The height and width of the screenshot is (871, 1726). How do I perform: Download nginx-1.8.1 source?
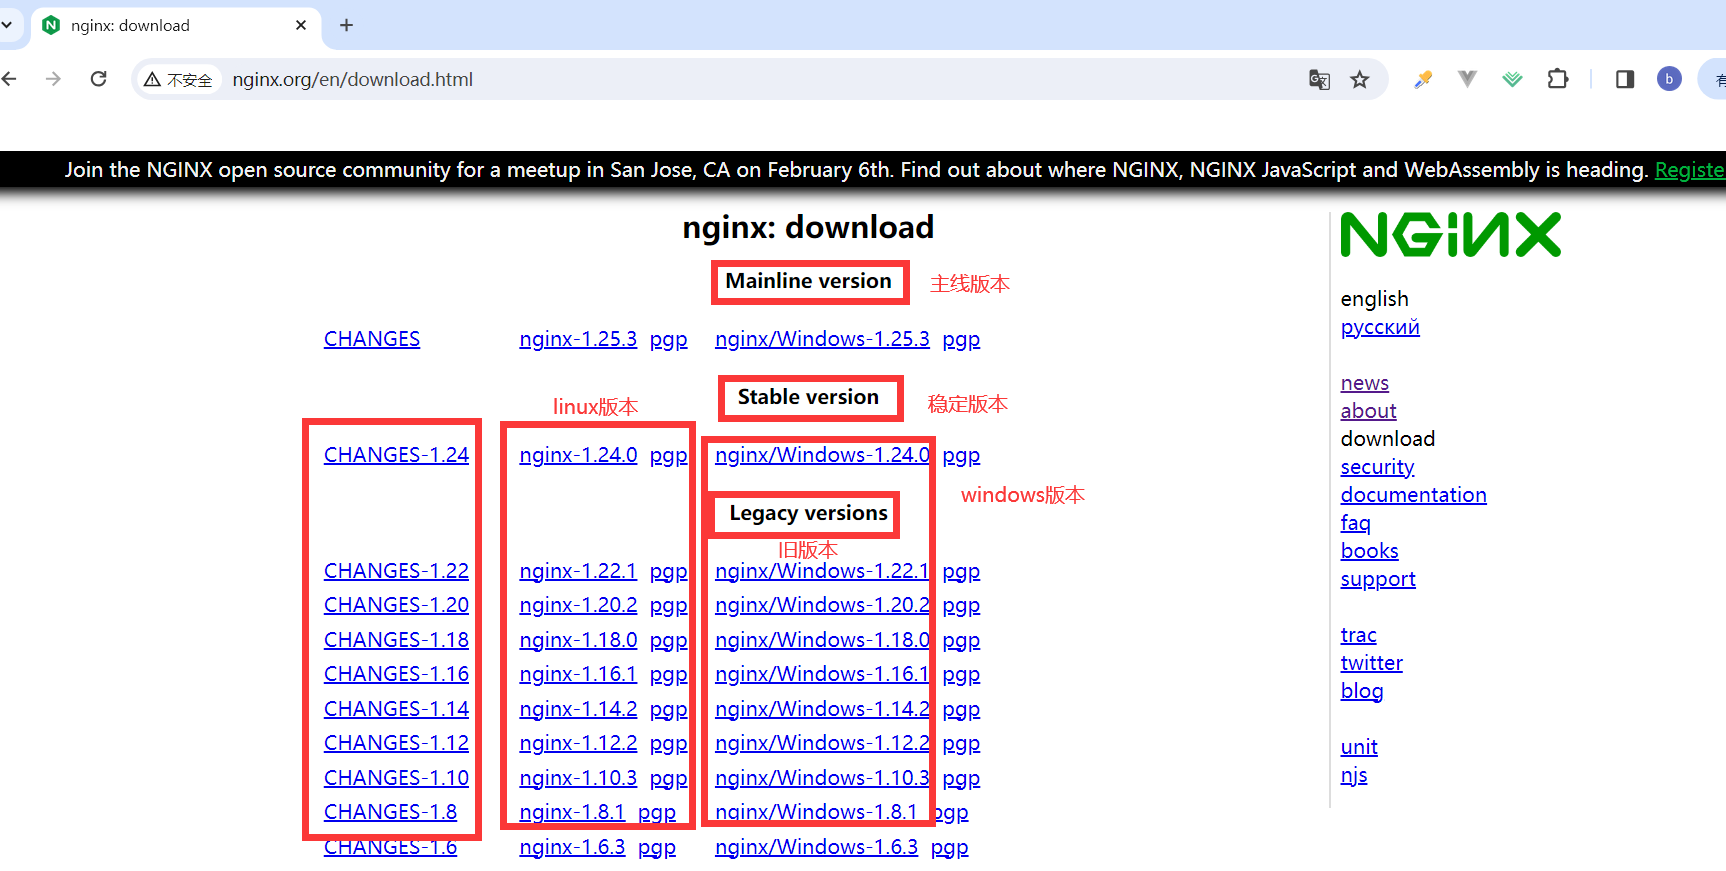pos(572,812)
